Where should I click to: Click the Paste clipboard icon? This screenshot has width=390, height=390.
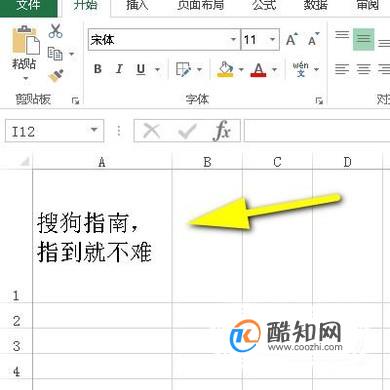[26, 40]
